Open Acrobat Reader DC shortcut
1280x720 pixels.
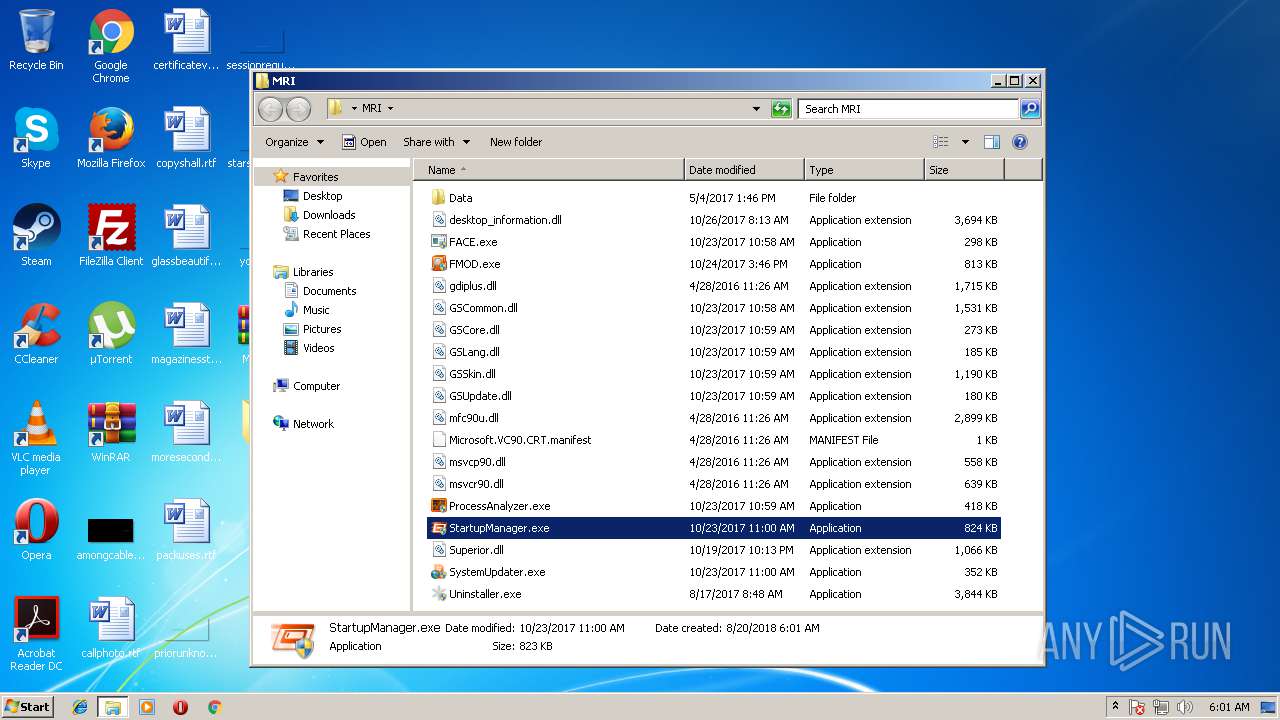pyautogui.click(x=36, y=634)
